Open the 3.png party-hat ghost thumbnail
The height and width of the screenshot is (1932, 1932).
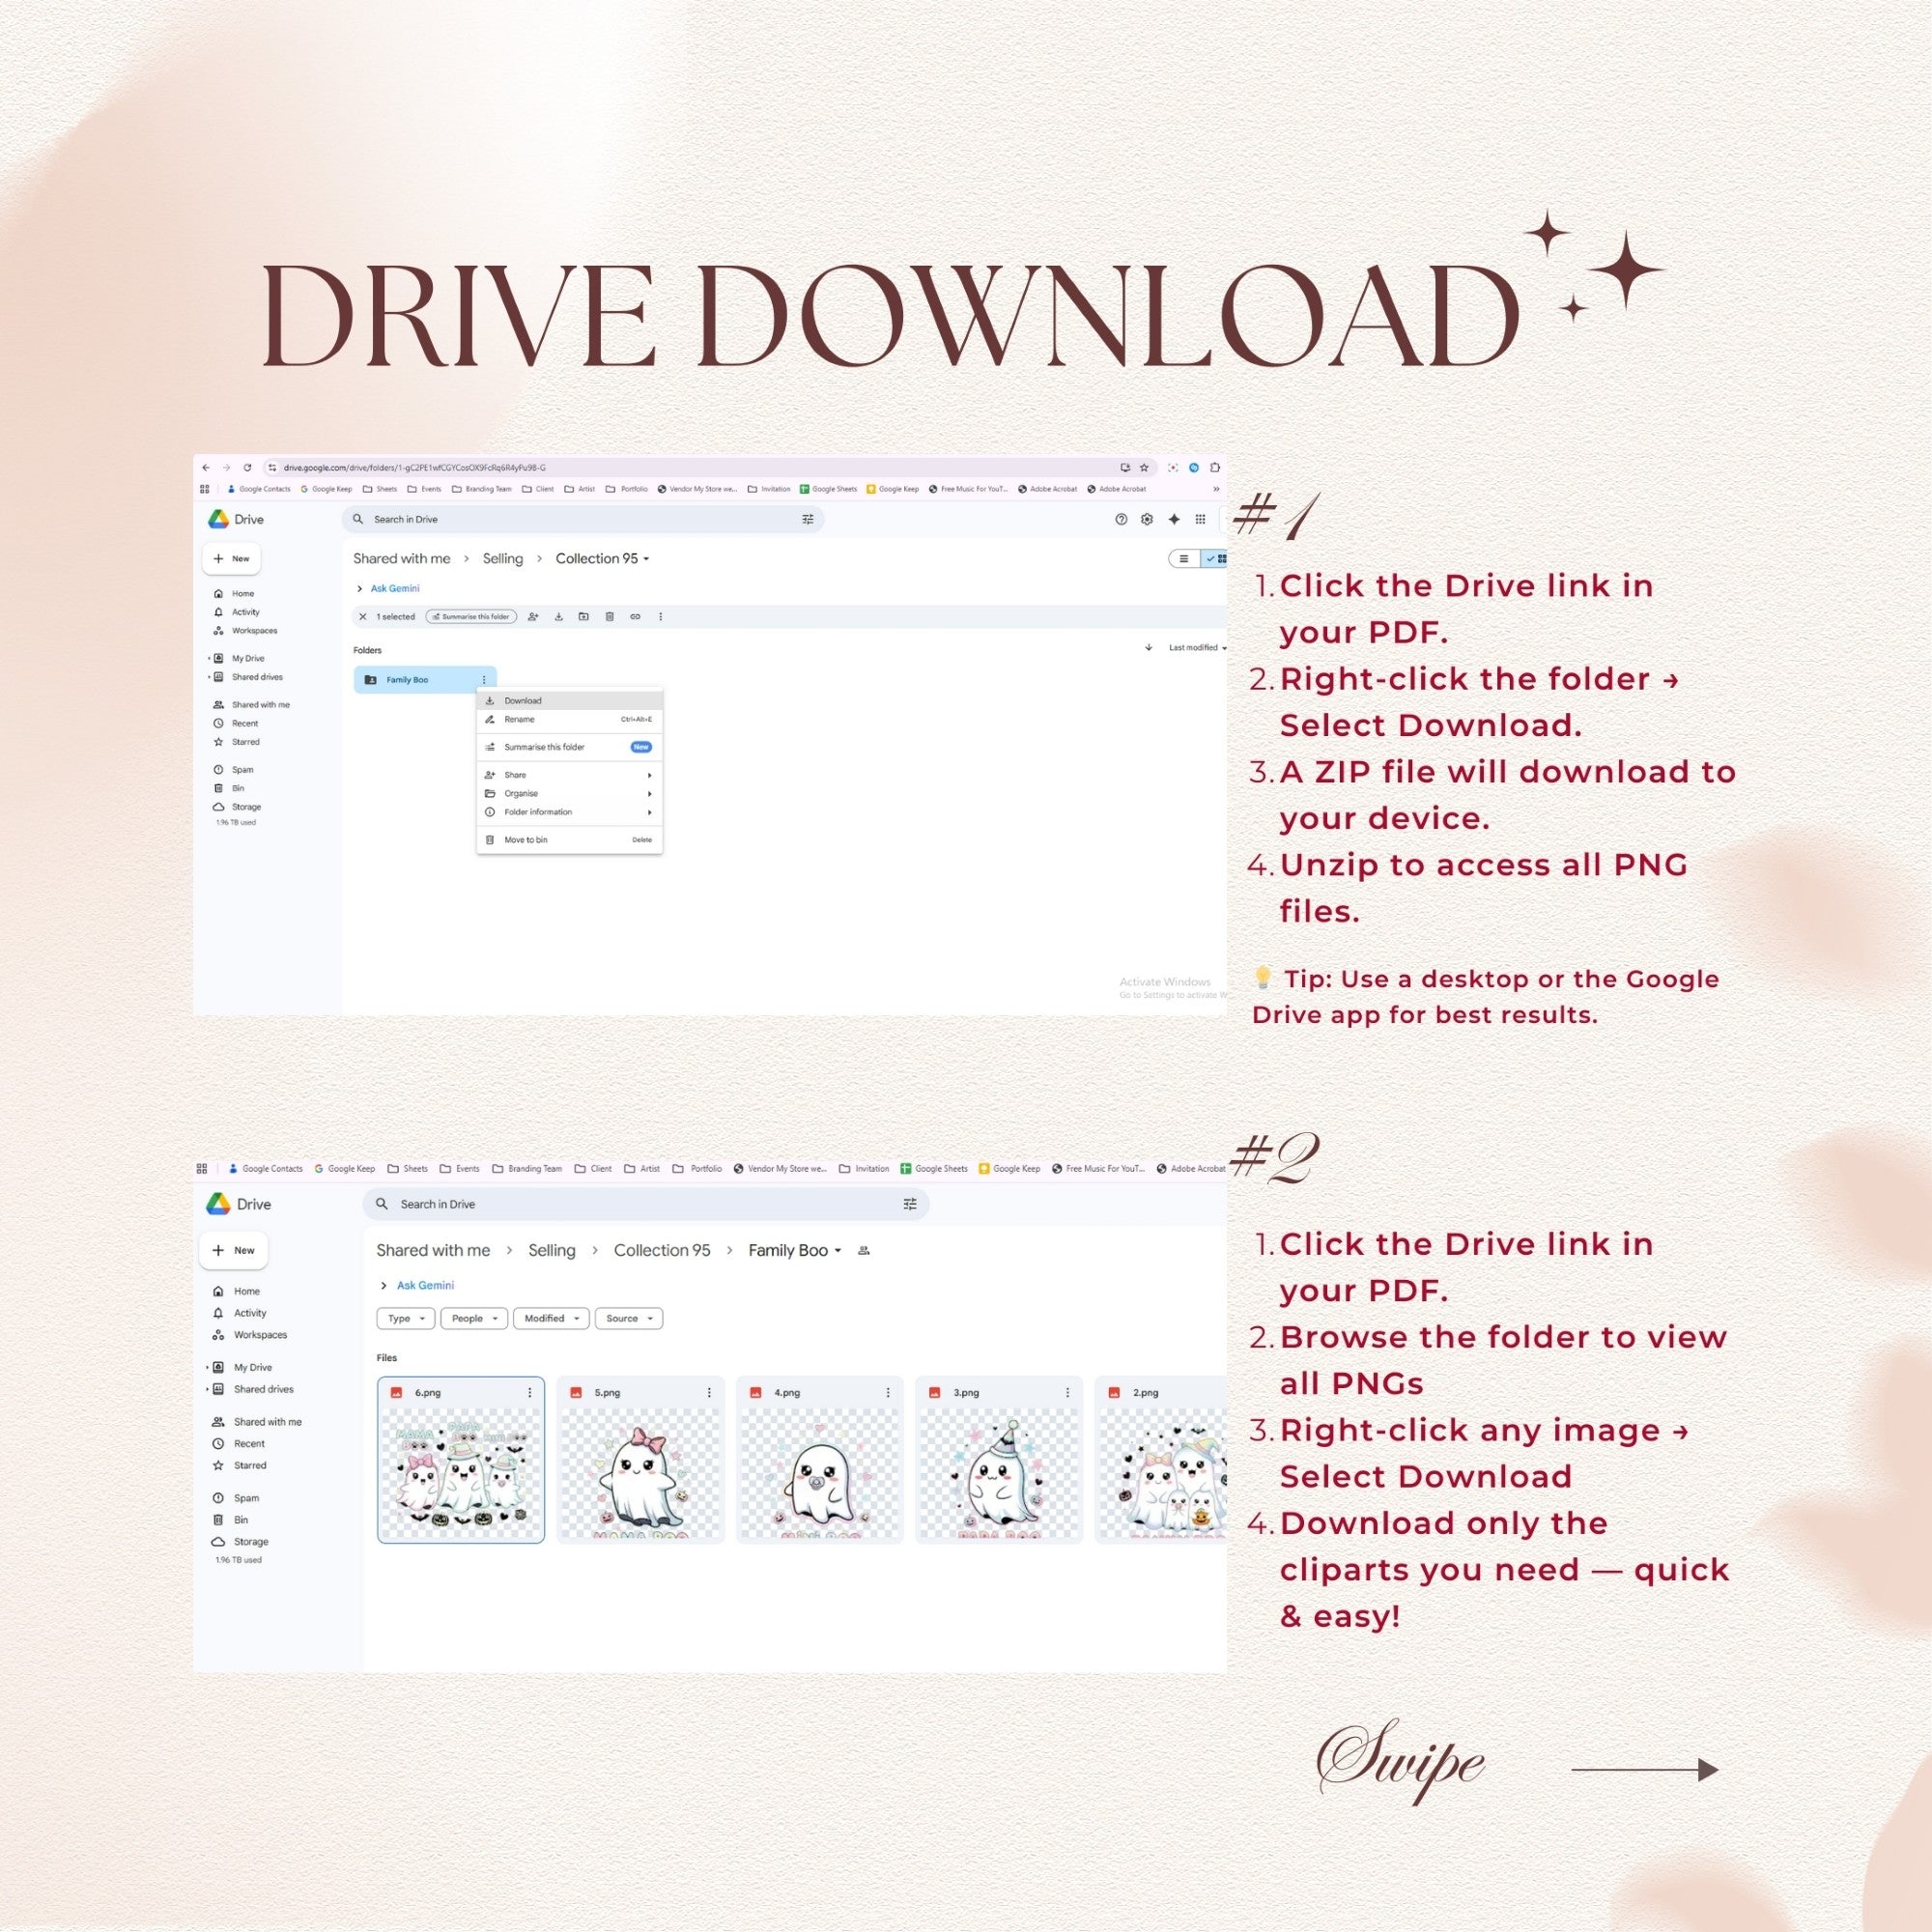[x=999, y=1474]
